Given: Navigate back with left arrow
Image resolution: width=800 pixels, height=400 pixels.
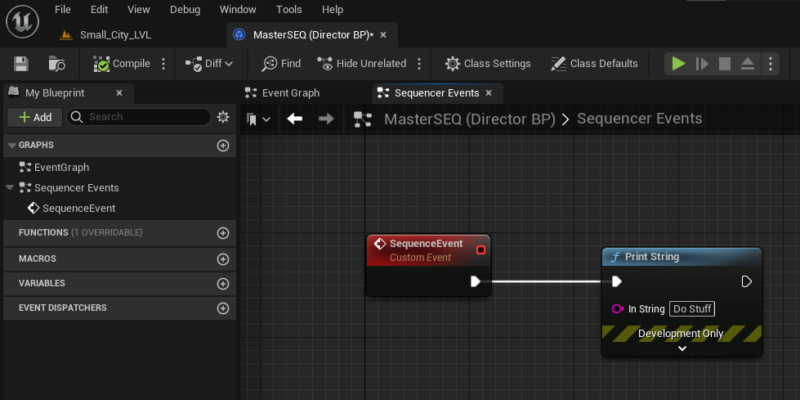Looking at the screenshot, I should coord(294,119).
